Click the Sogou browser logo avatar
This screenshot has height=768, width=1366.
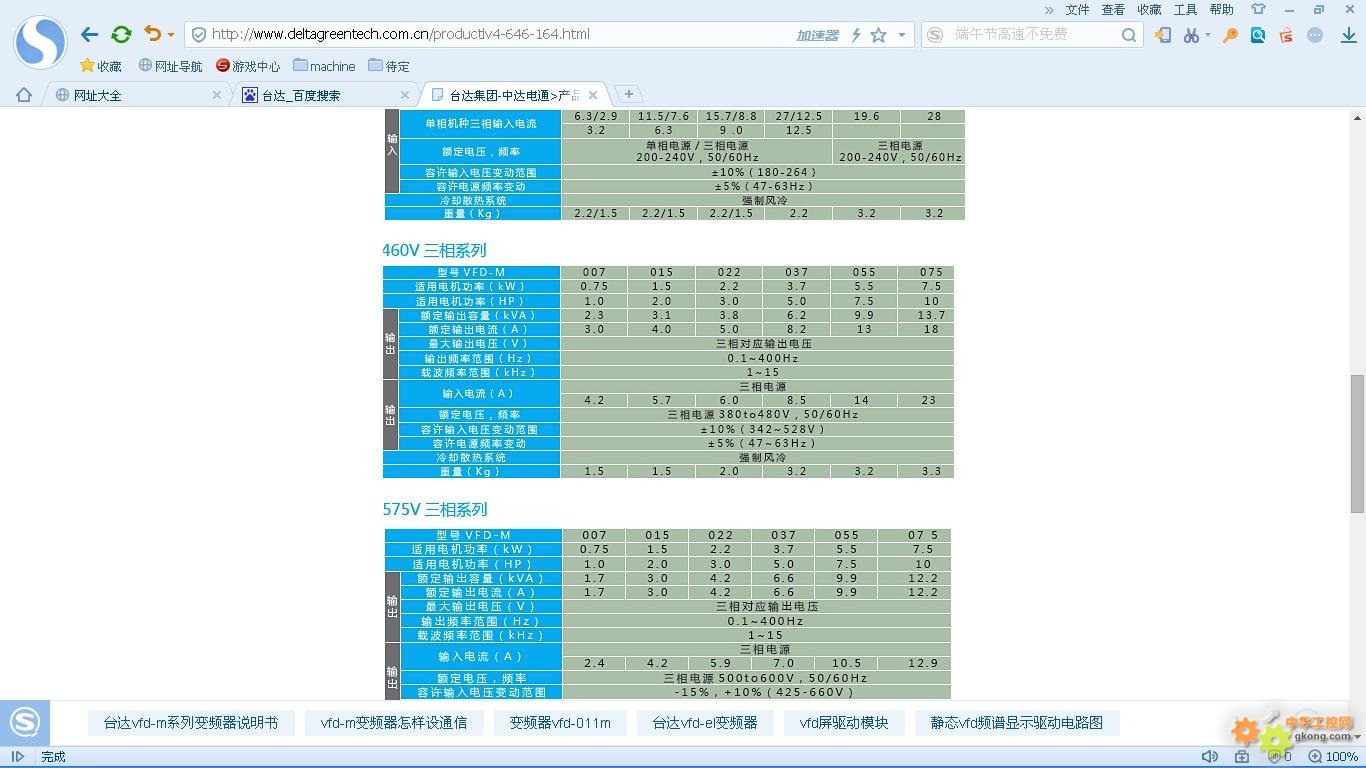tap(40, 42)
